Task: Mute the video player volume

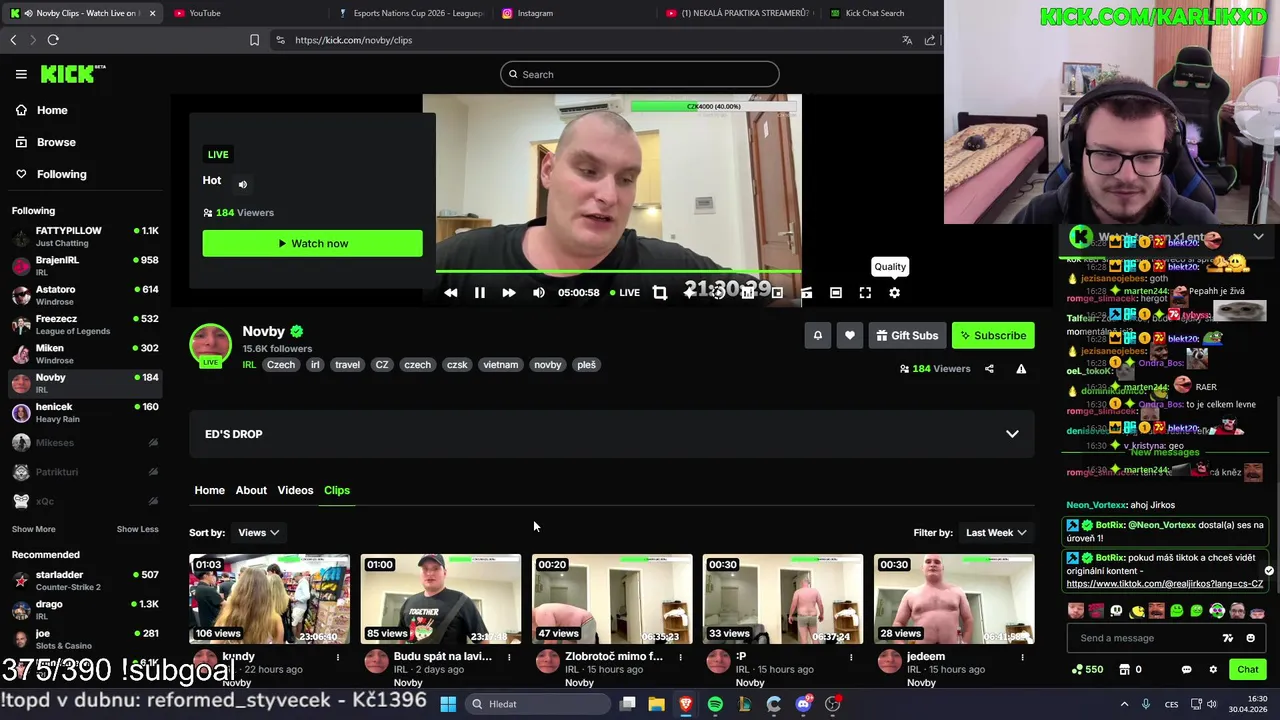Action: [538, 293]
